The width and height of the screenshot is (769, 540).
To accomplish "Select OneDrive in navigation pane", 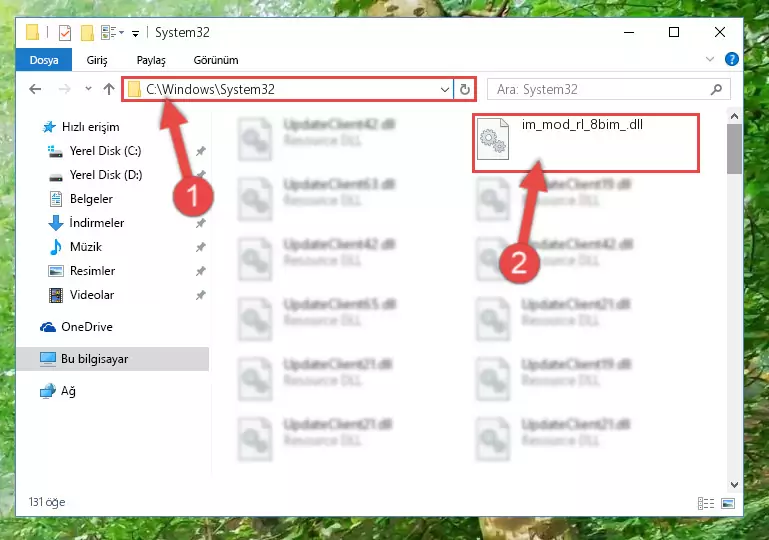I will tap(87, 327).
